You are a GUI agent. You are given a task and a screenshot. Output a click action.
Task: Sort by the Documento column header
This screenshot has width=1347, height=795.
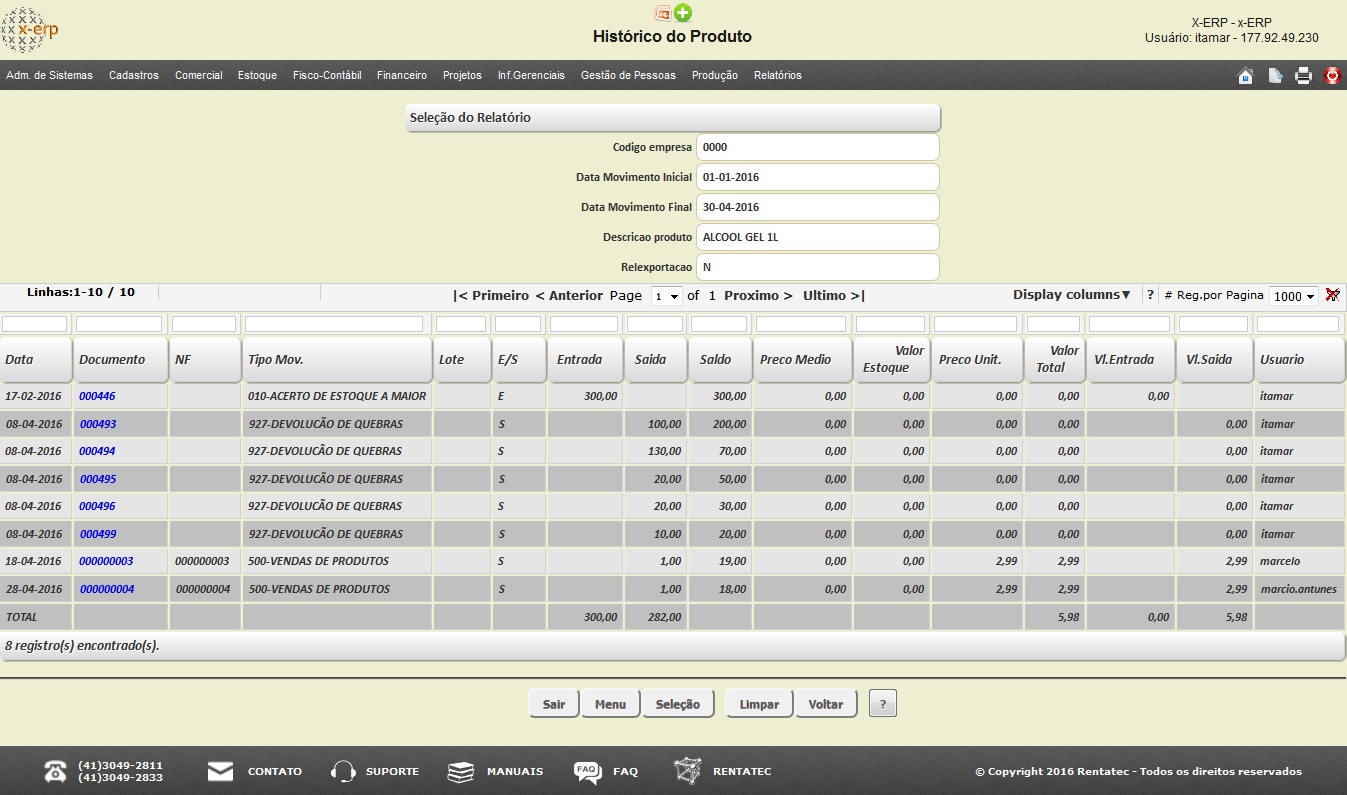121,360
